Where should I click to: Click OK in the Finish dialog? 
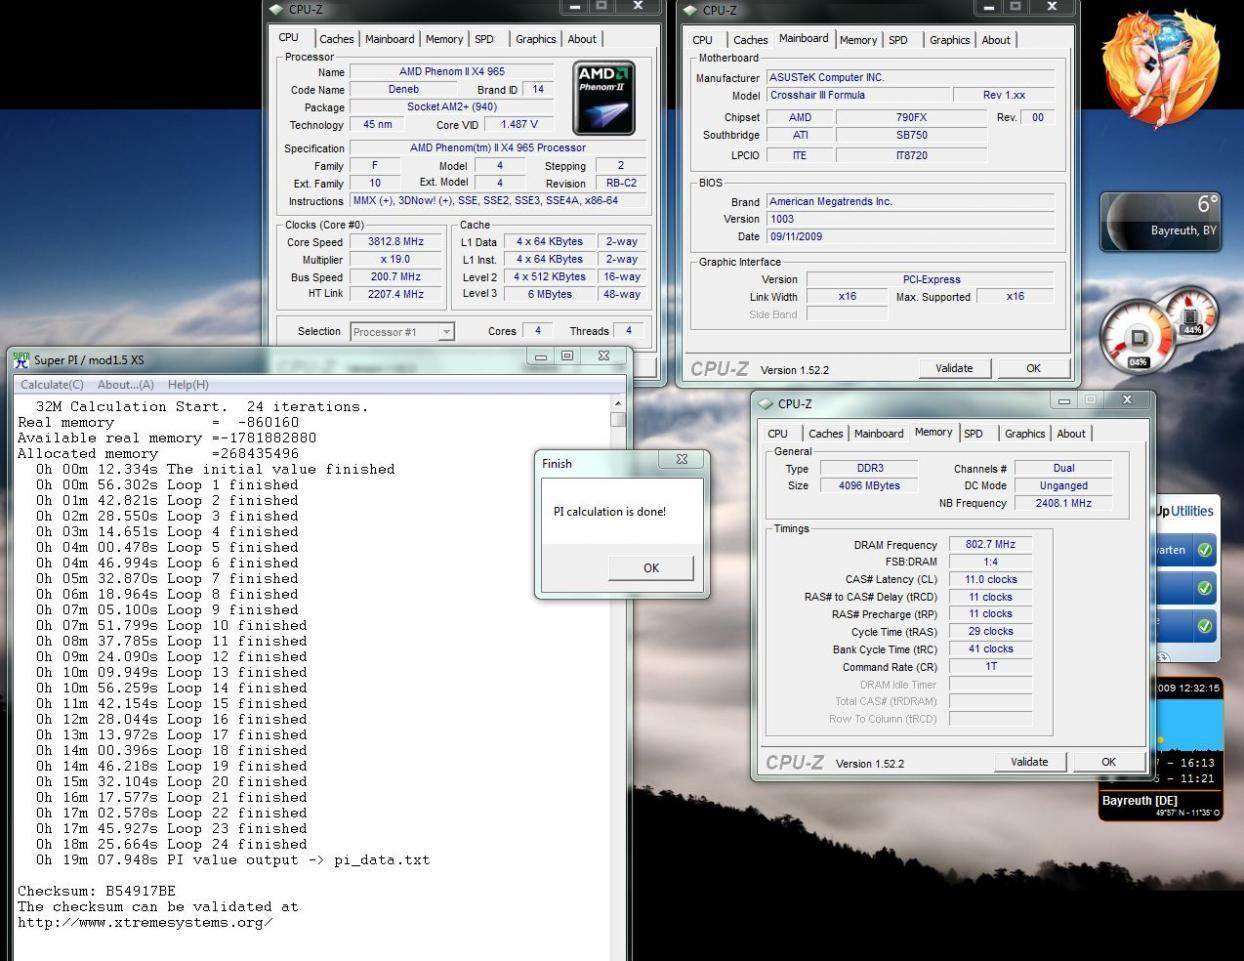pos(651,568)
